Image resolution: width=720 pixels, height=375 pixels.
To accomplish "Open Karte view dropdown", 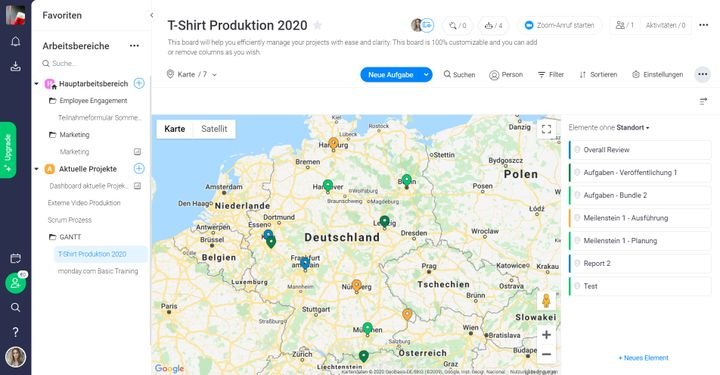I will click(x=191, y=74).
